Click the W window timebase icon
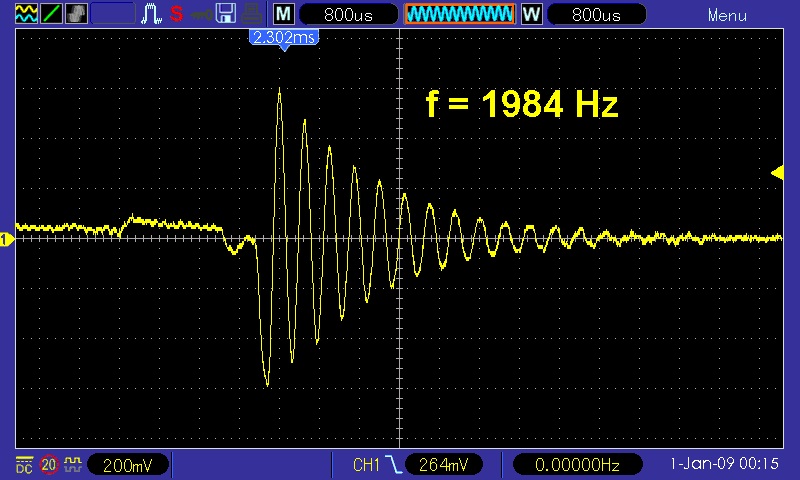The height and width of the screenshot is (480, 800). (x=531, y=14)
